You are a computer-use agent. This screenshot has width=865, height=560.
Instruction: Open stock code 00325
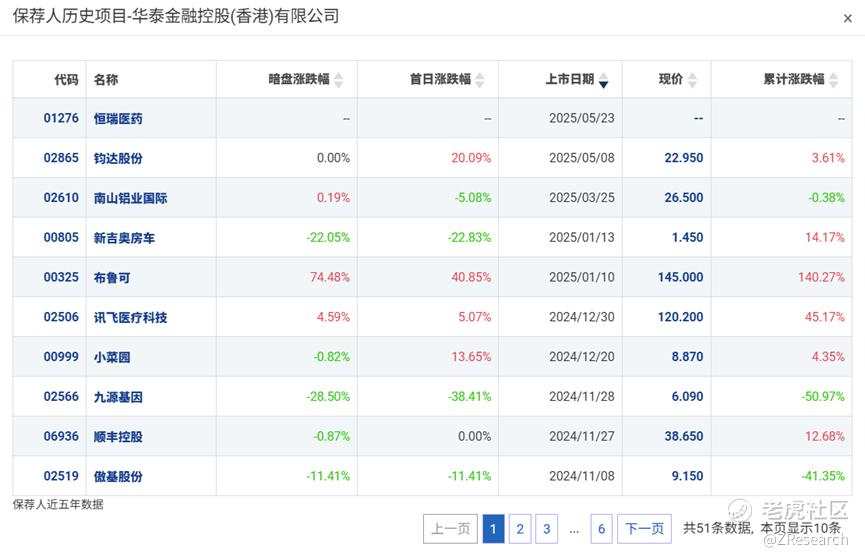61,277
